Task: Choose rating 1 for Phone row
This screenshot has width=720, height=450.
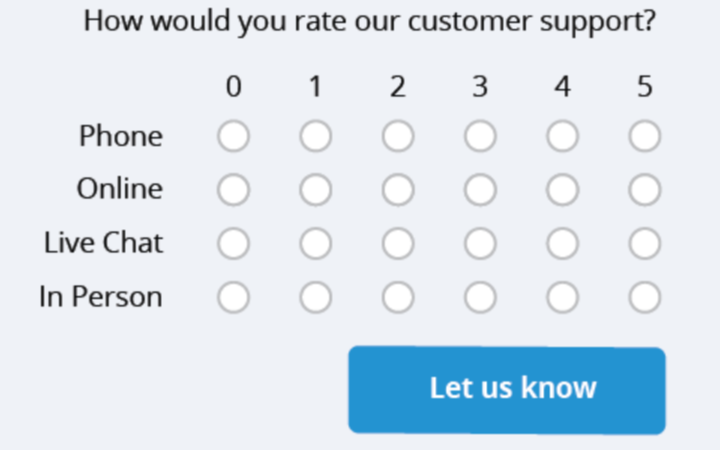Action: click(x=315, y=136)
